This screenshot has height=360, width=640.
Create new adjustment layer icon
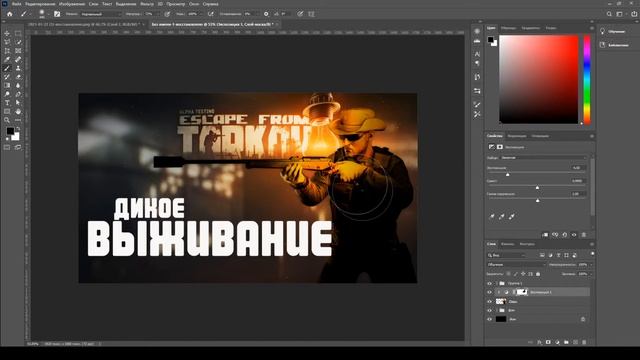(557, 342)
